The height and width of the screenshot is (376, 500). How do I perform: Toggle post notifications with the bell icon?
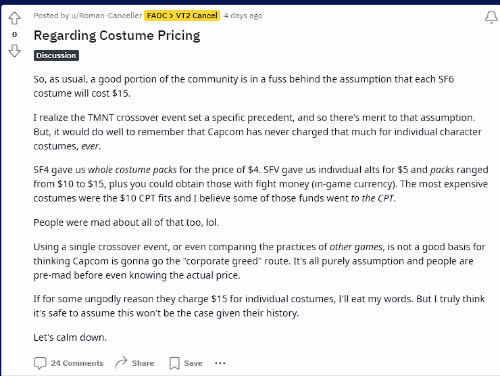tap(491, 17)
